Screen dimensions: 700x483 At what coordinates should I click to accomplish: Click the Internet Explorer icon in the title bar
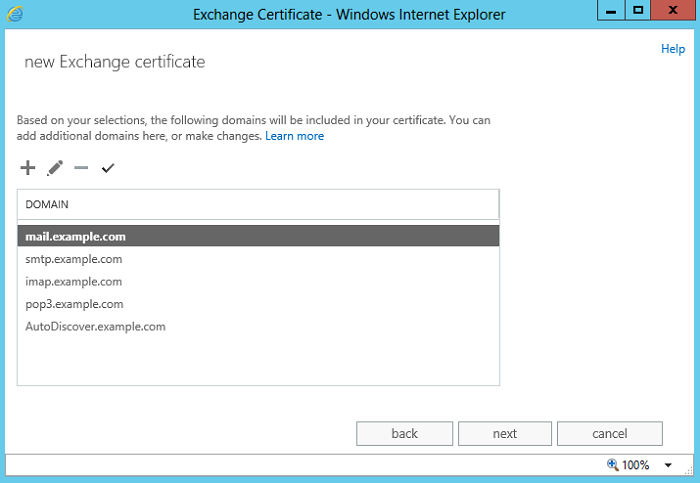pos(15,14)
